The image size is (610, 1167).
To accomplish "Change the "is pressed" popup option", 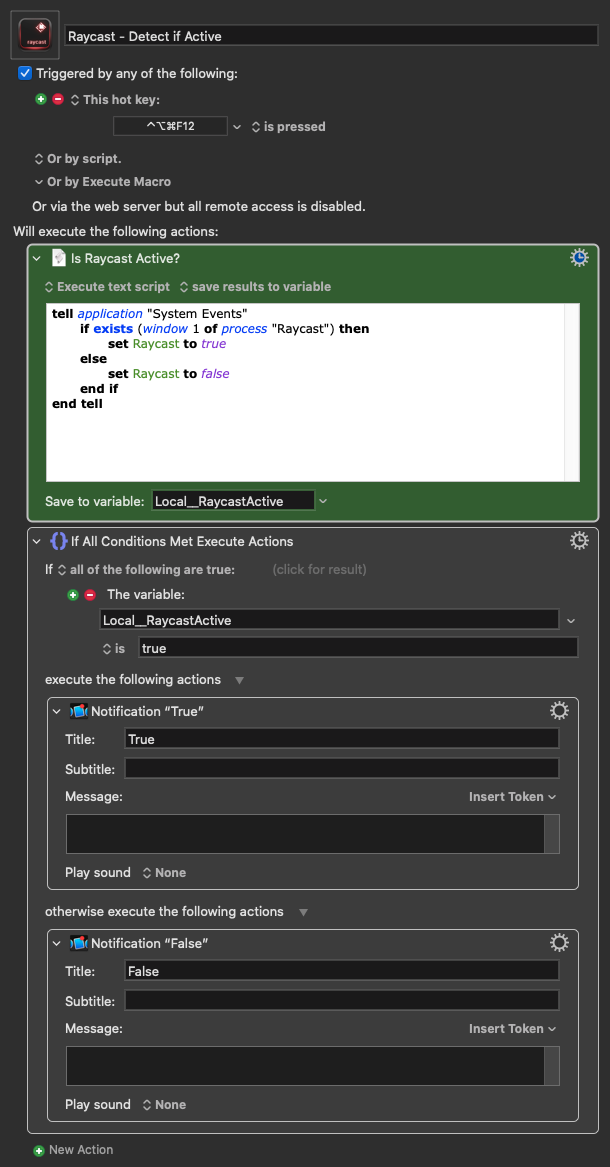I will coord(289,127).
